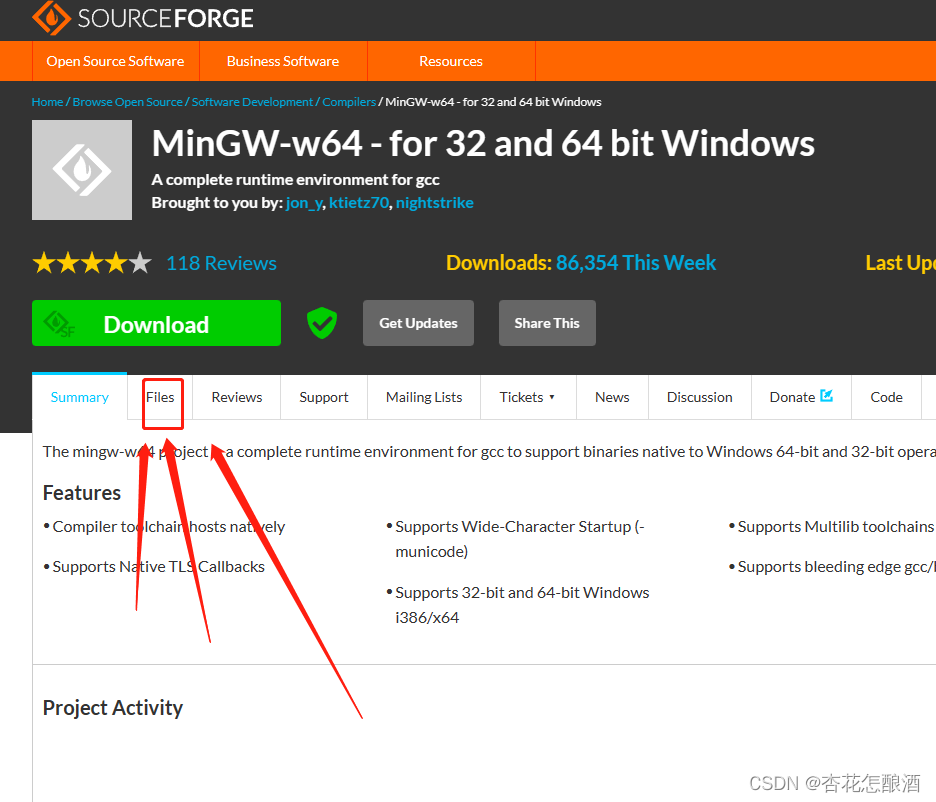Open the News tab

click(612, 397)
